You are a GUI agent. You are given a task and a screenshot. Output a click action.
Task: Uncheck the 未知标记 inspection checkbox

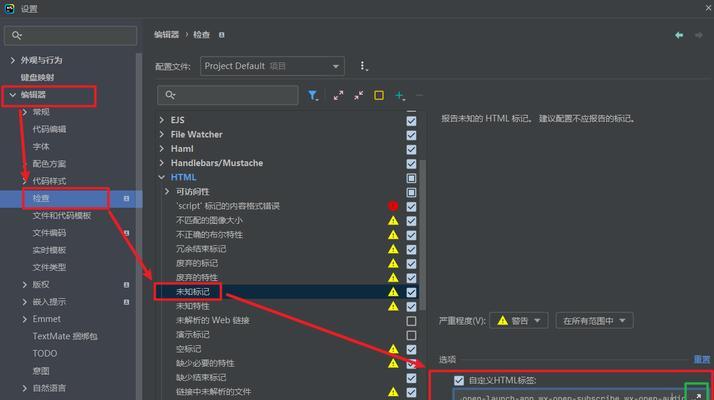[x=411, y=292]
